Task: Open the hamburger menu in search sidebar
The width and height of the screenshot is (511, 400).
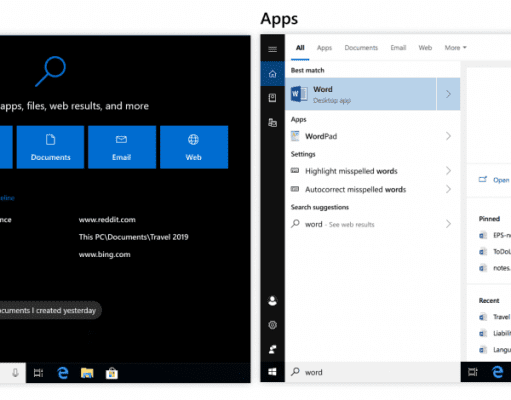Action: pyautogui.click(x=272, y=49)
